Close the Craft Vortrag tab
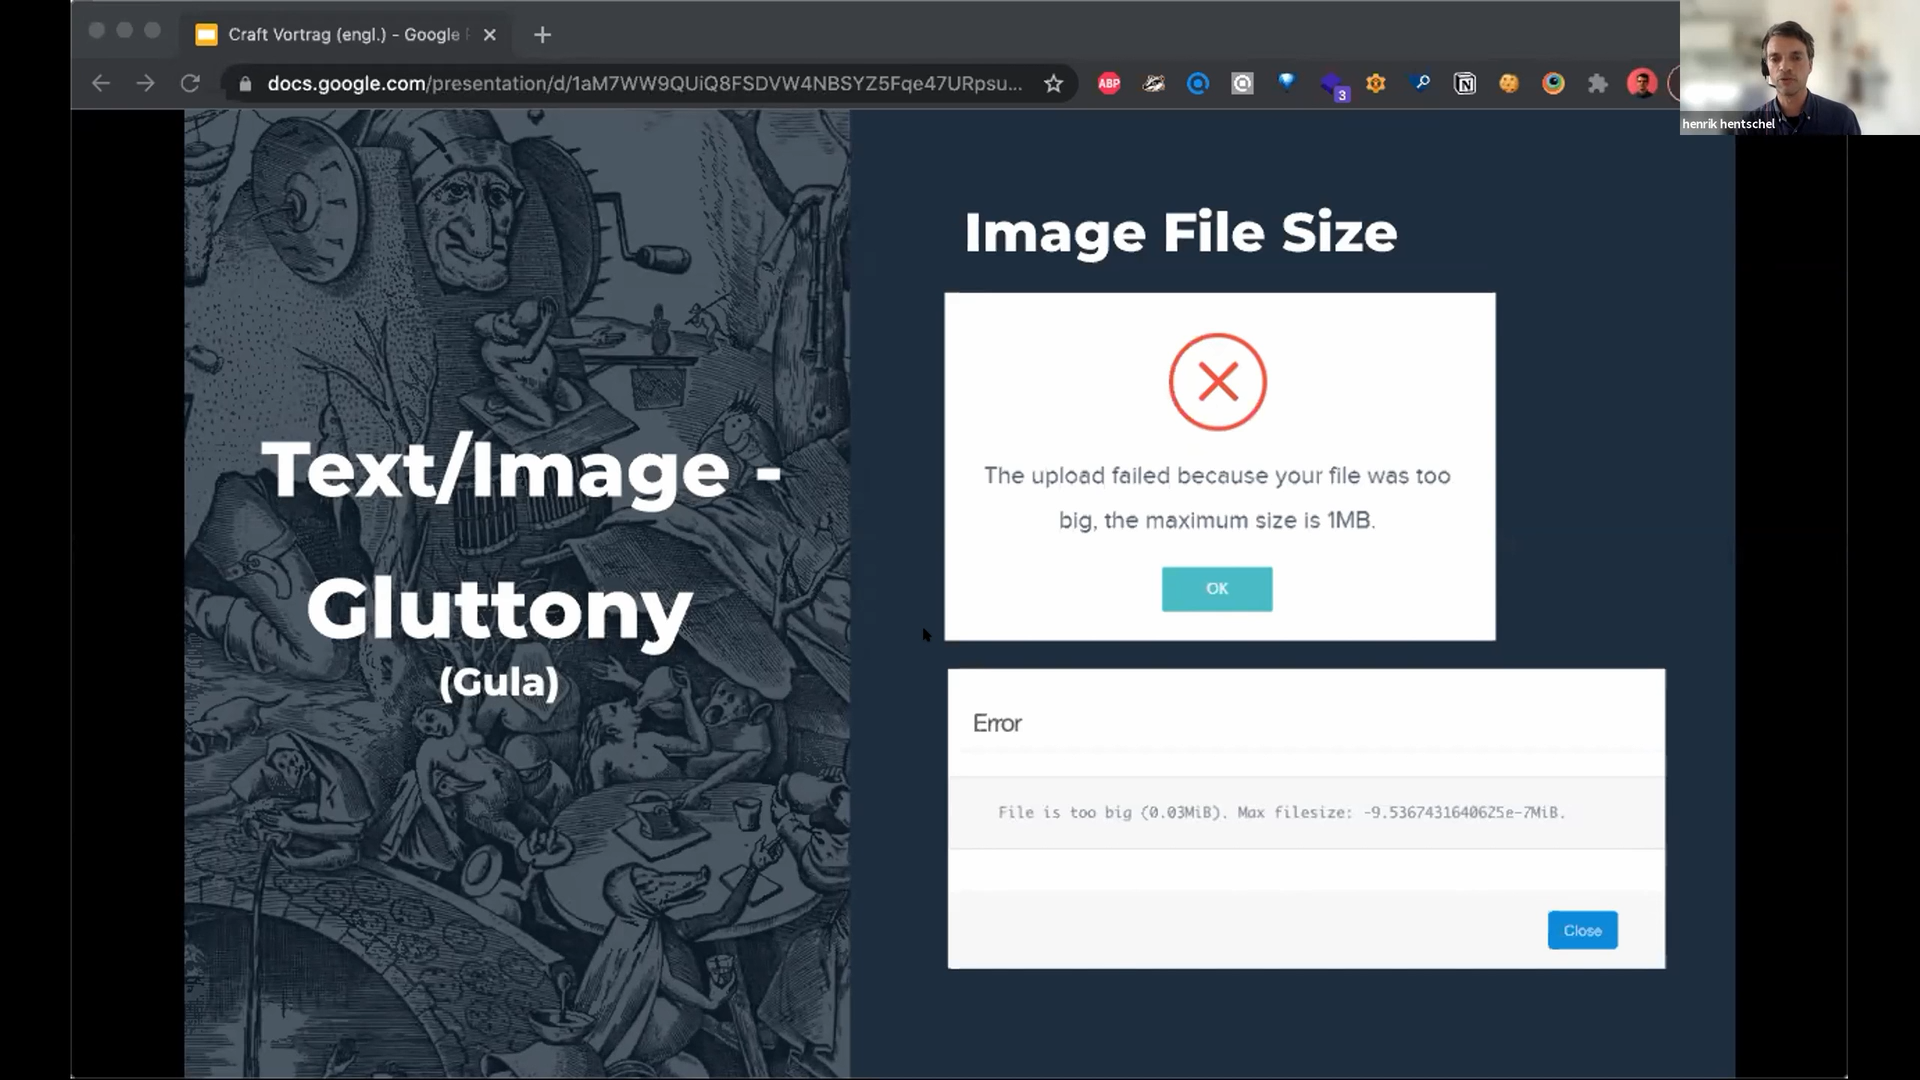Viewport: 1920px width, 1080px height. tap(489, 35)
